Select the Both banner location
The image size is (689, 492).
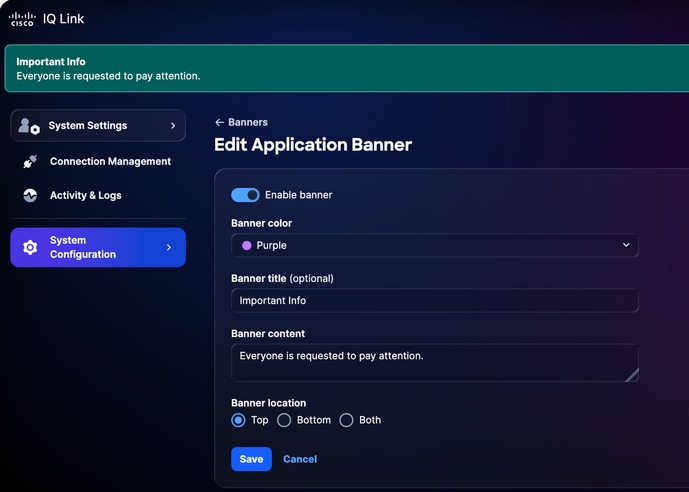pos(346,420)
